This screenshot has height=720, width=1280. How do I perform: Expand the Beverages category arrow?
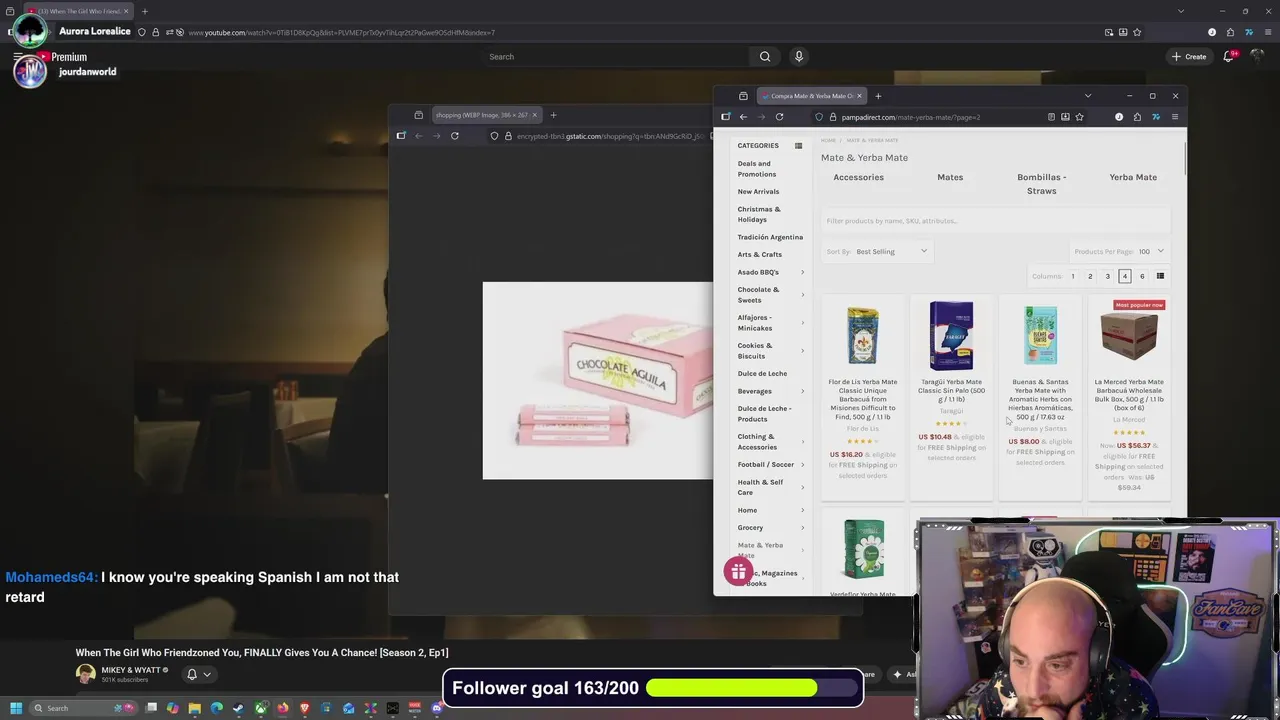click(802, 391)
